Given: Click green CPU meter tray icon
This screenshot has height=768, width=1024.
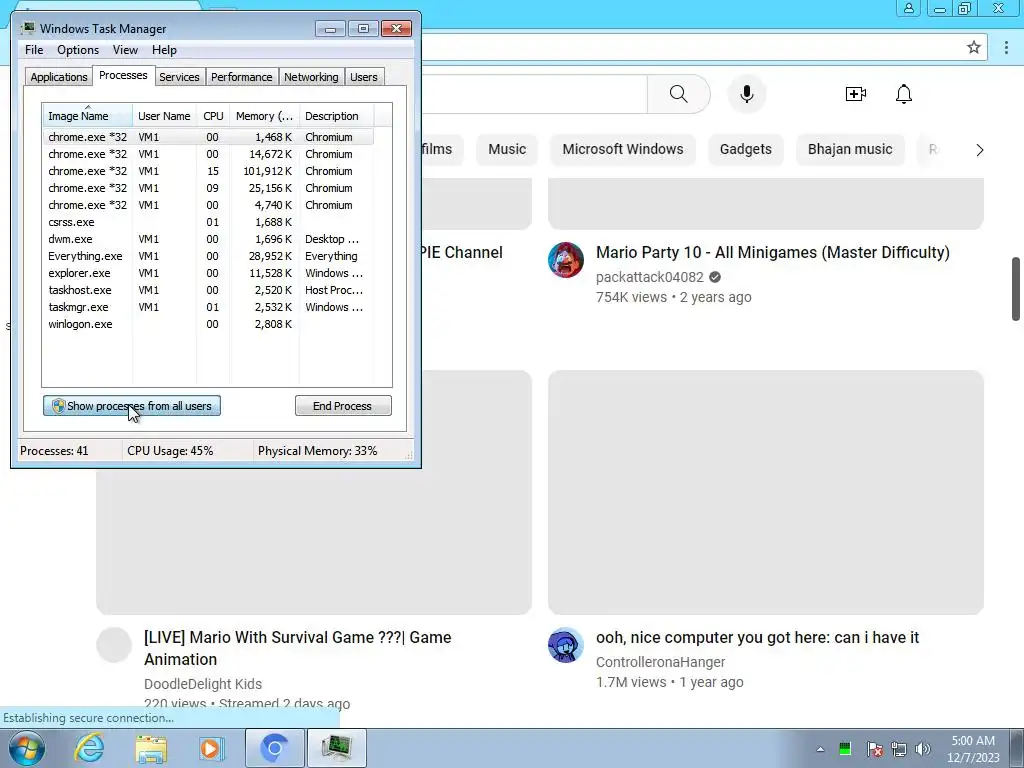Looking at the screenshot, I should click(845, 748).
